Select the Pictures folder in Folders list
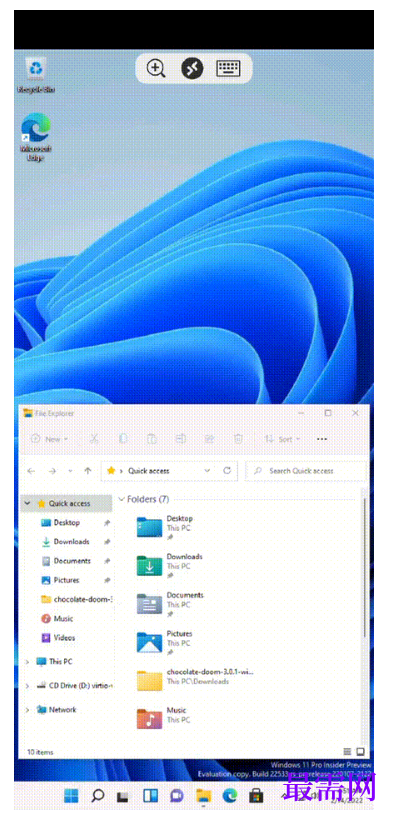 tap(164, 643)
